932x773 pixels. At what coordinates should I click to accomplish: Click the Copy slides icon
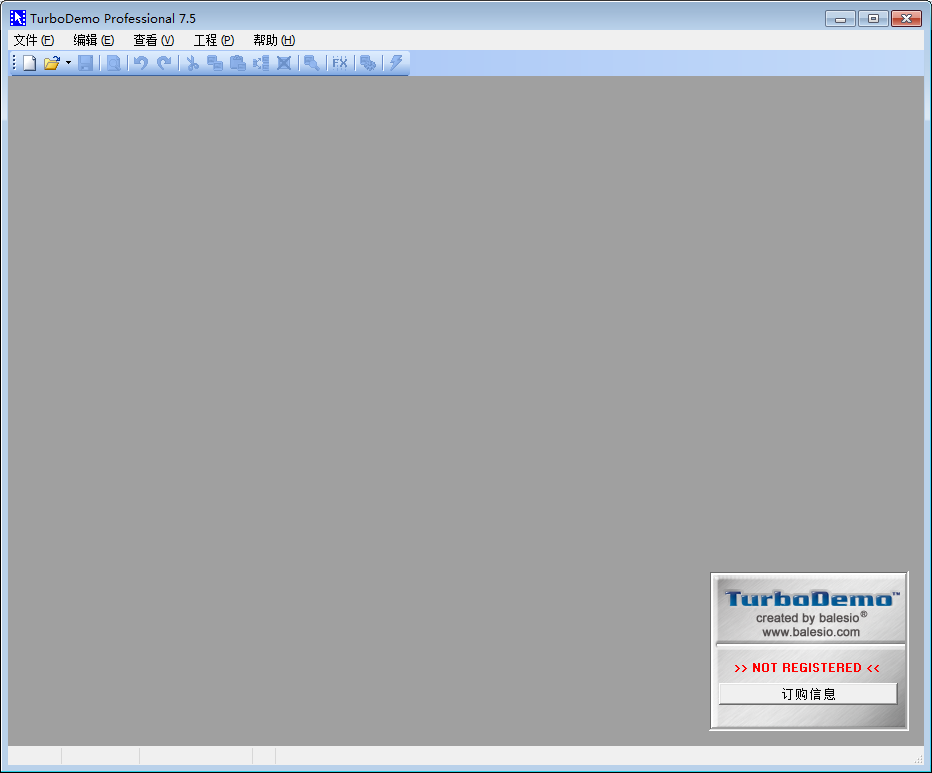[x=215, y=63]
